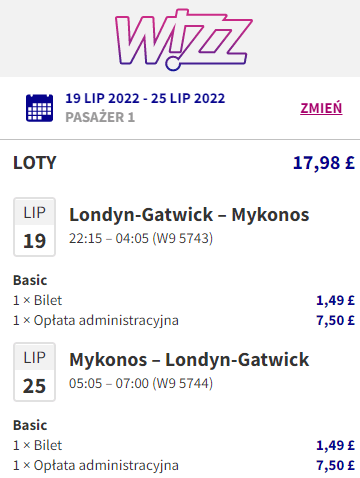The image size is (360, 478).
Task: Click return Bilet price 1,49 £
Action: (335, 446)
